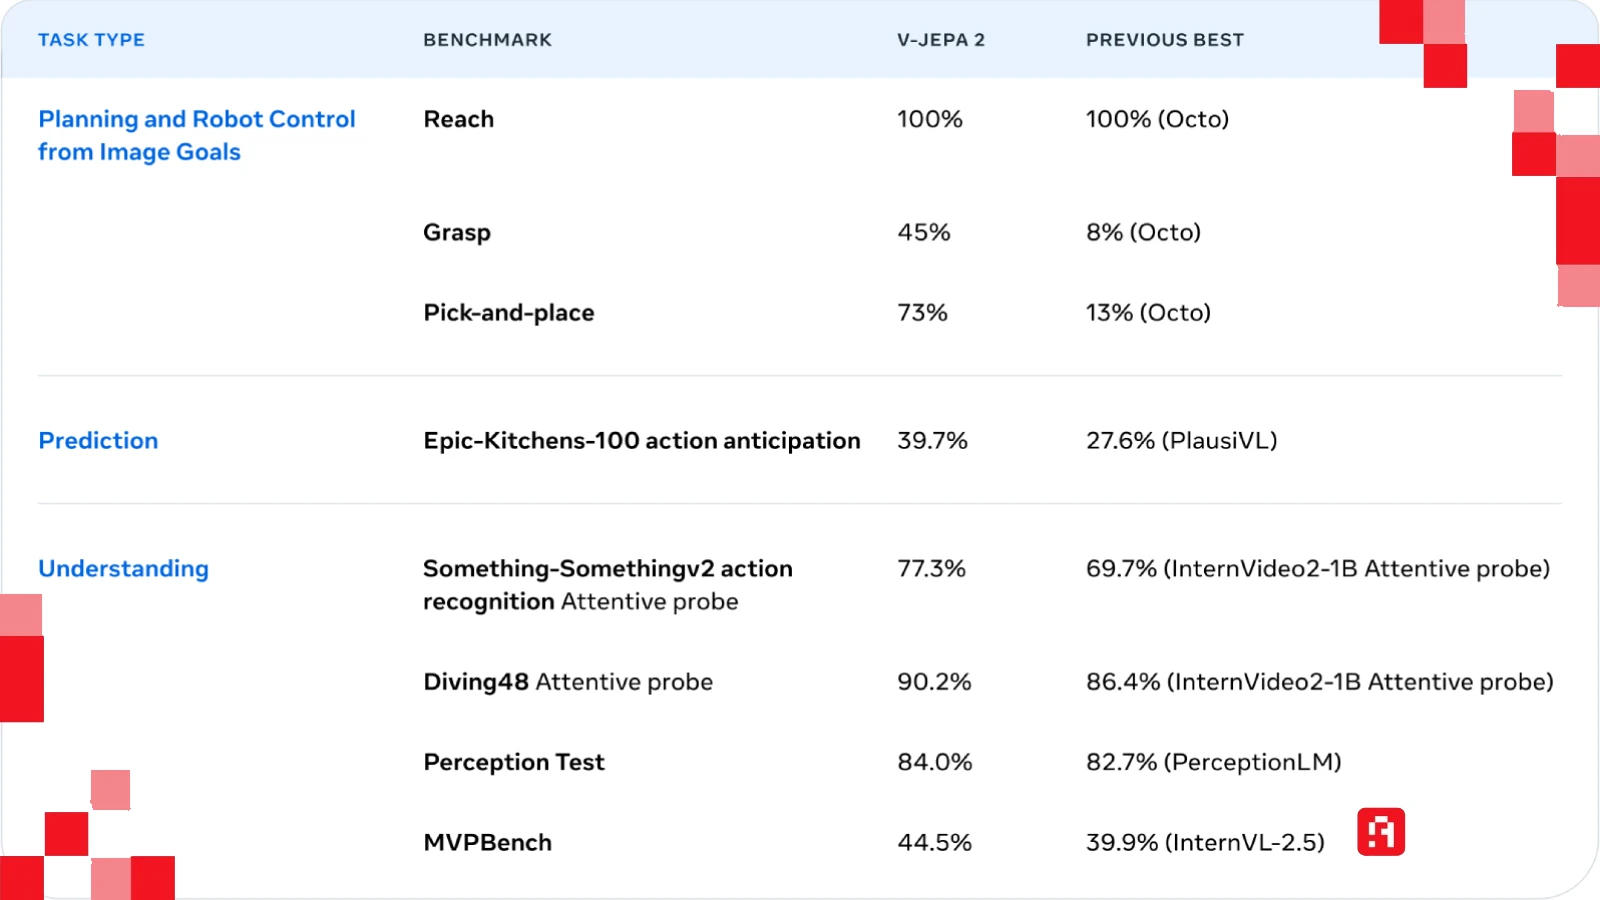Select the 13% (Octo) previous best value
1600x900 pixels.
coord(1148,313)
